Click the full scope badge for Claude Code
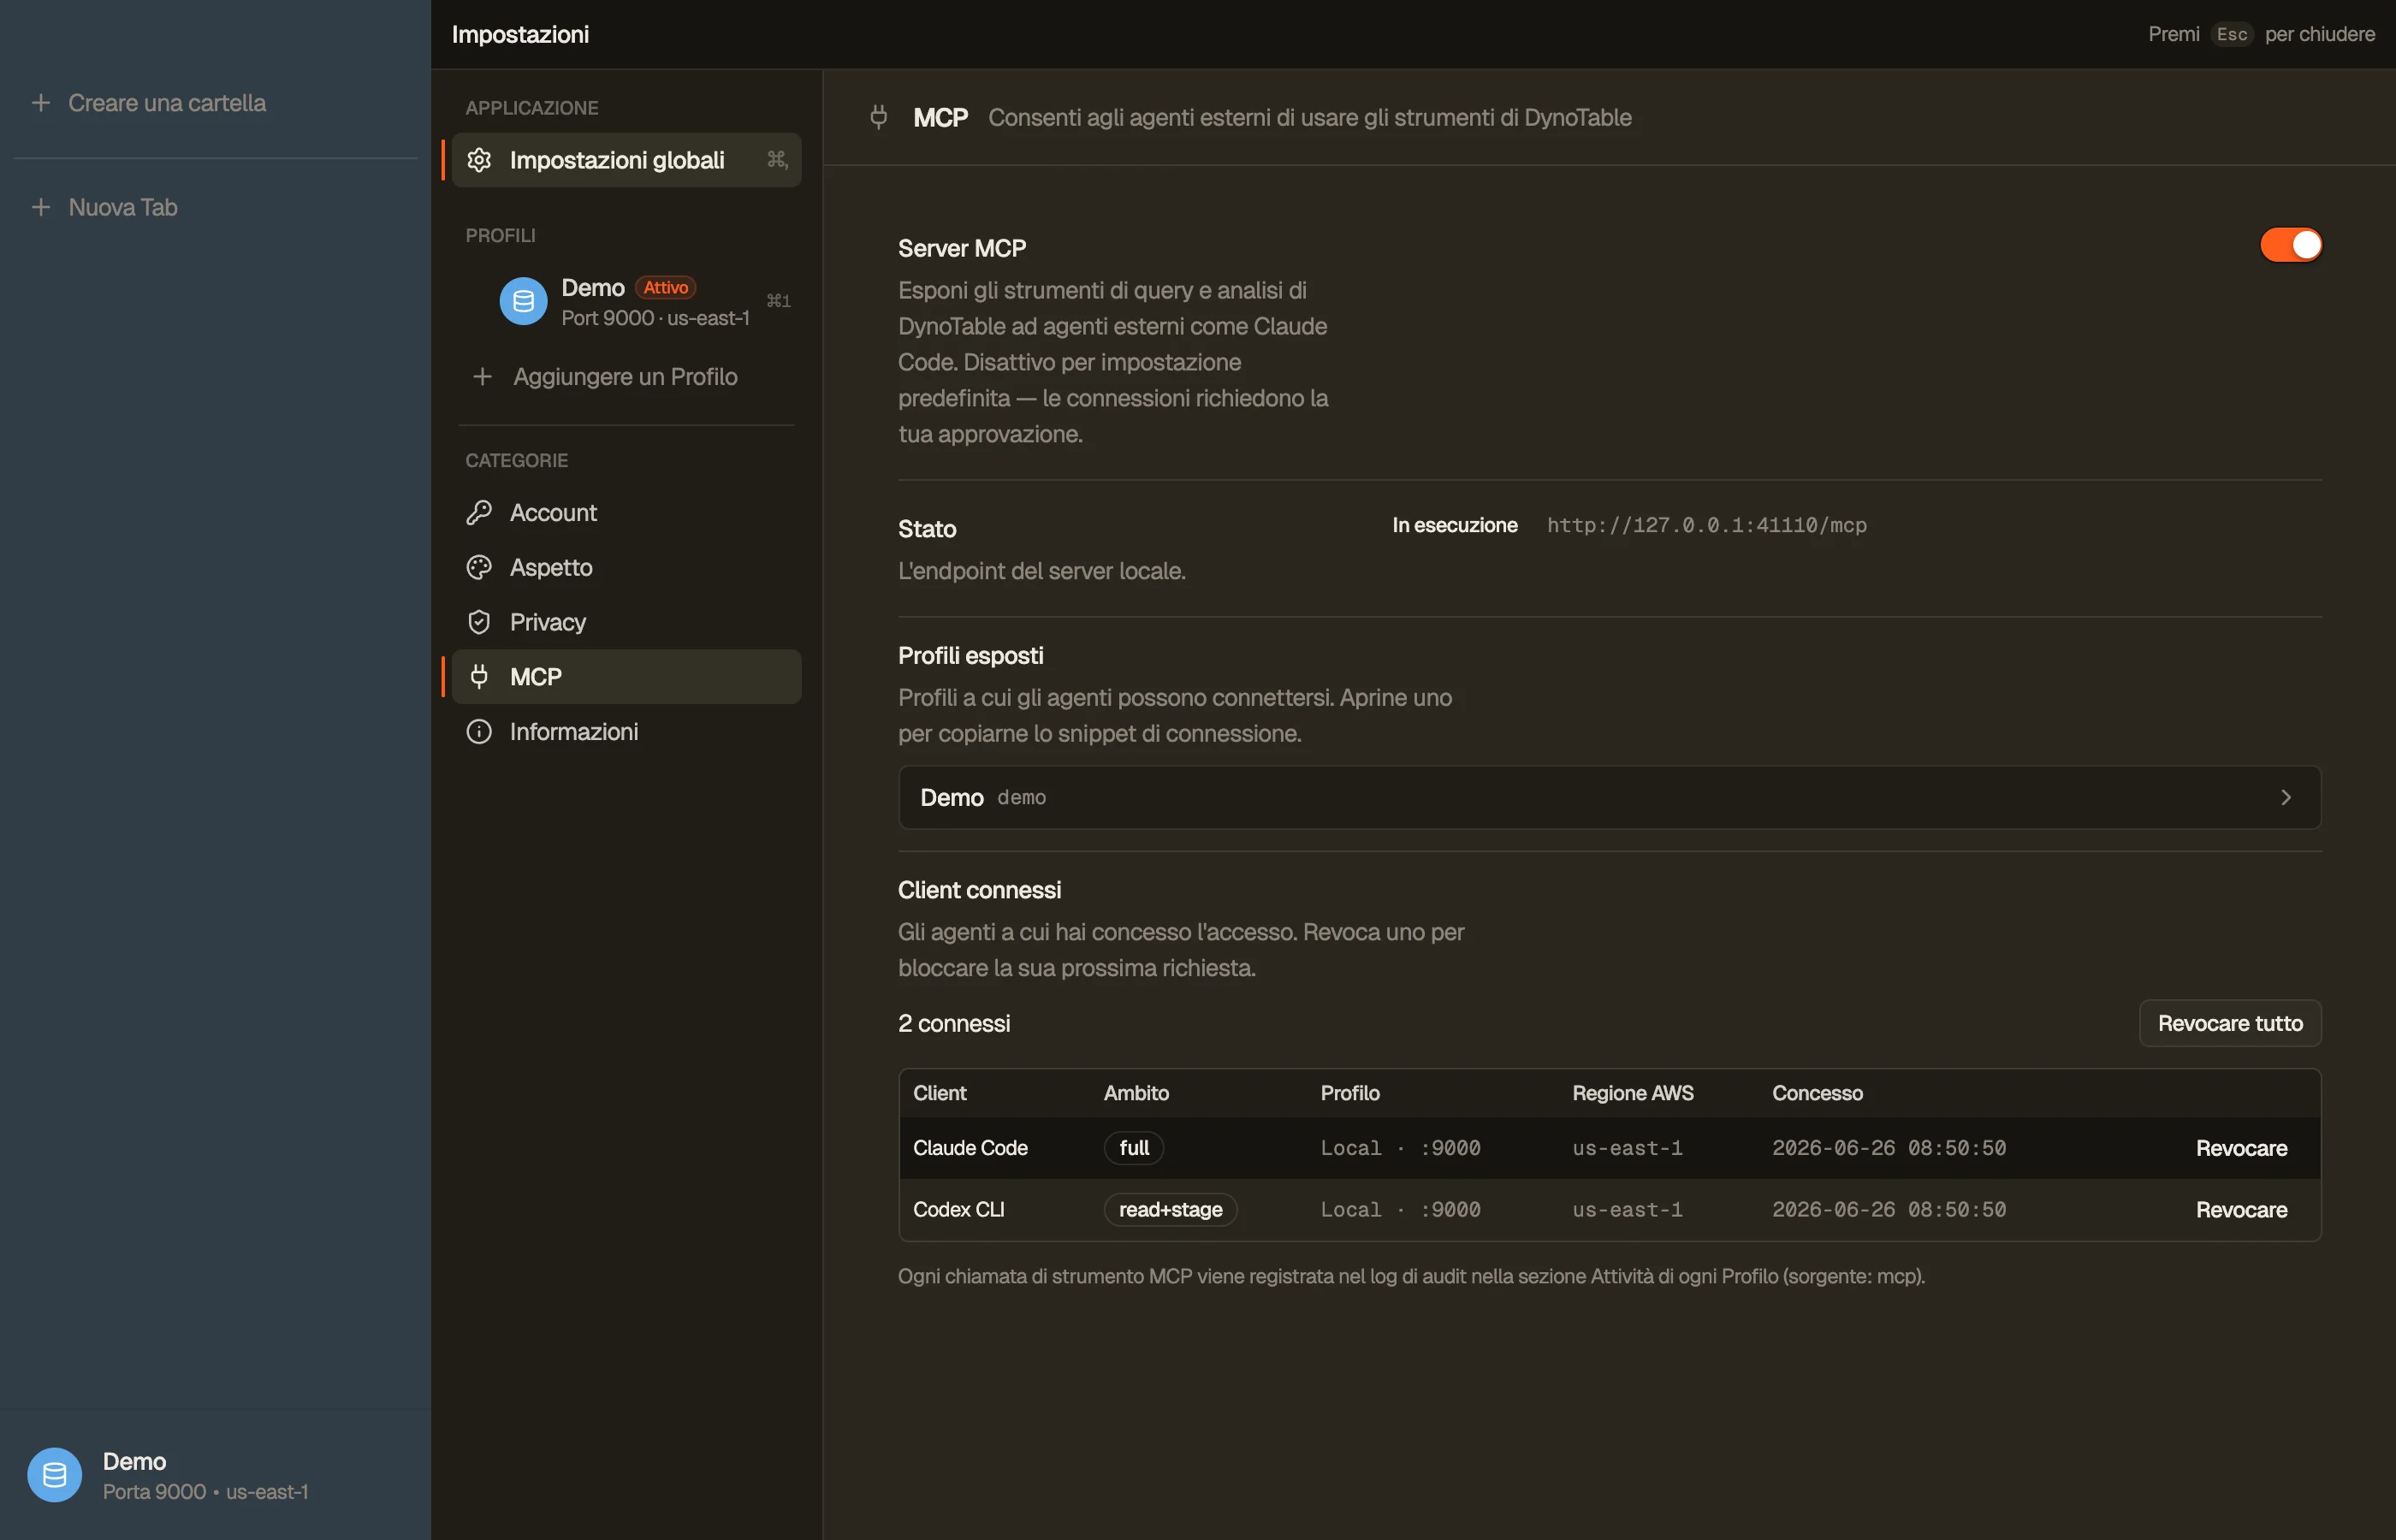Image resolution: width=2396 pixels, height=1540 pixels. click(1133, 1148)
